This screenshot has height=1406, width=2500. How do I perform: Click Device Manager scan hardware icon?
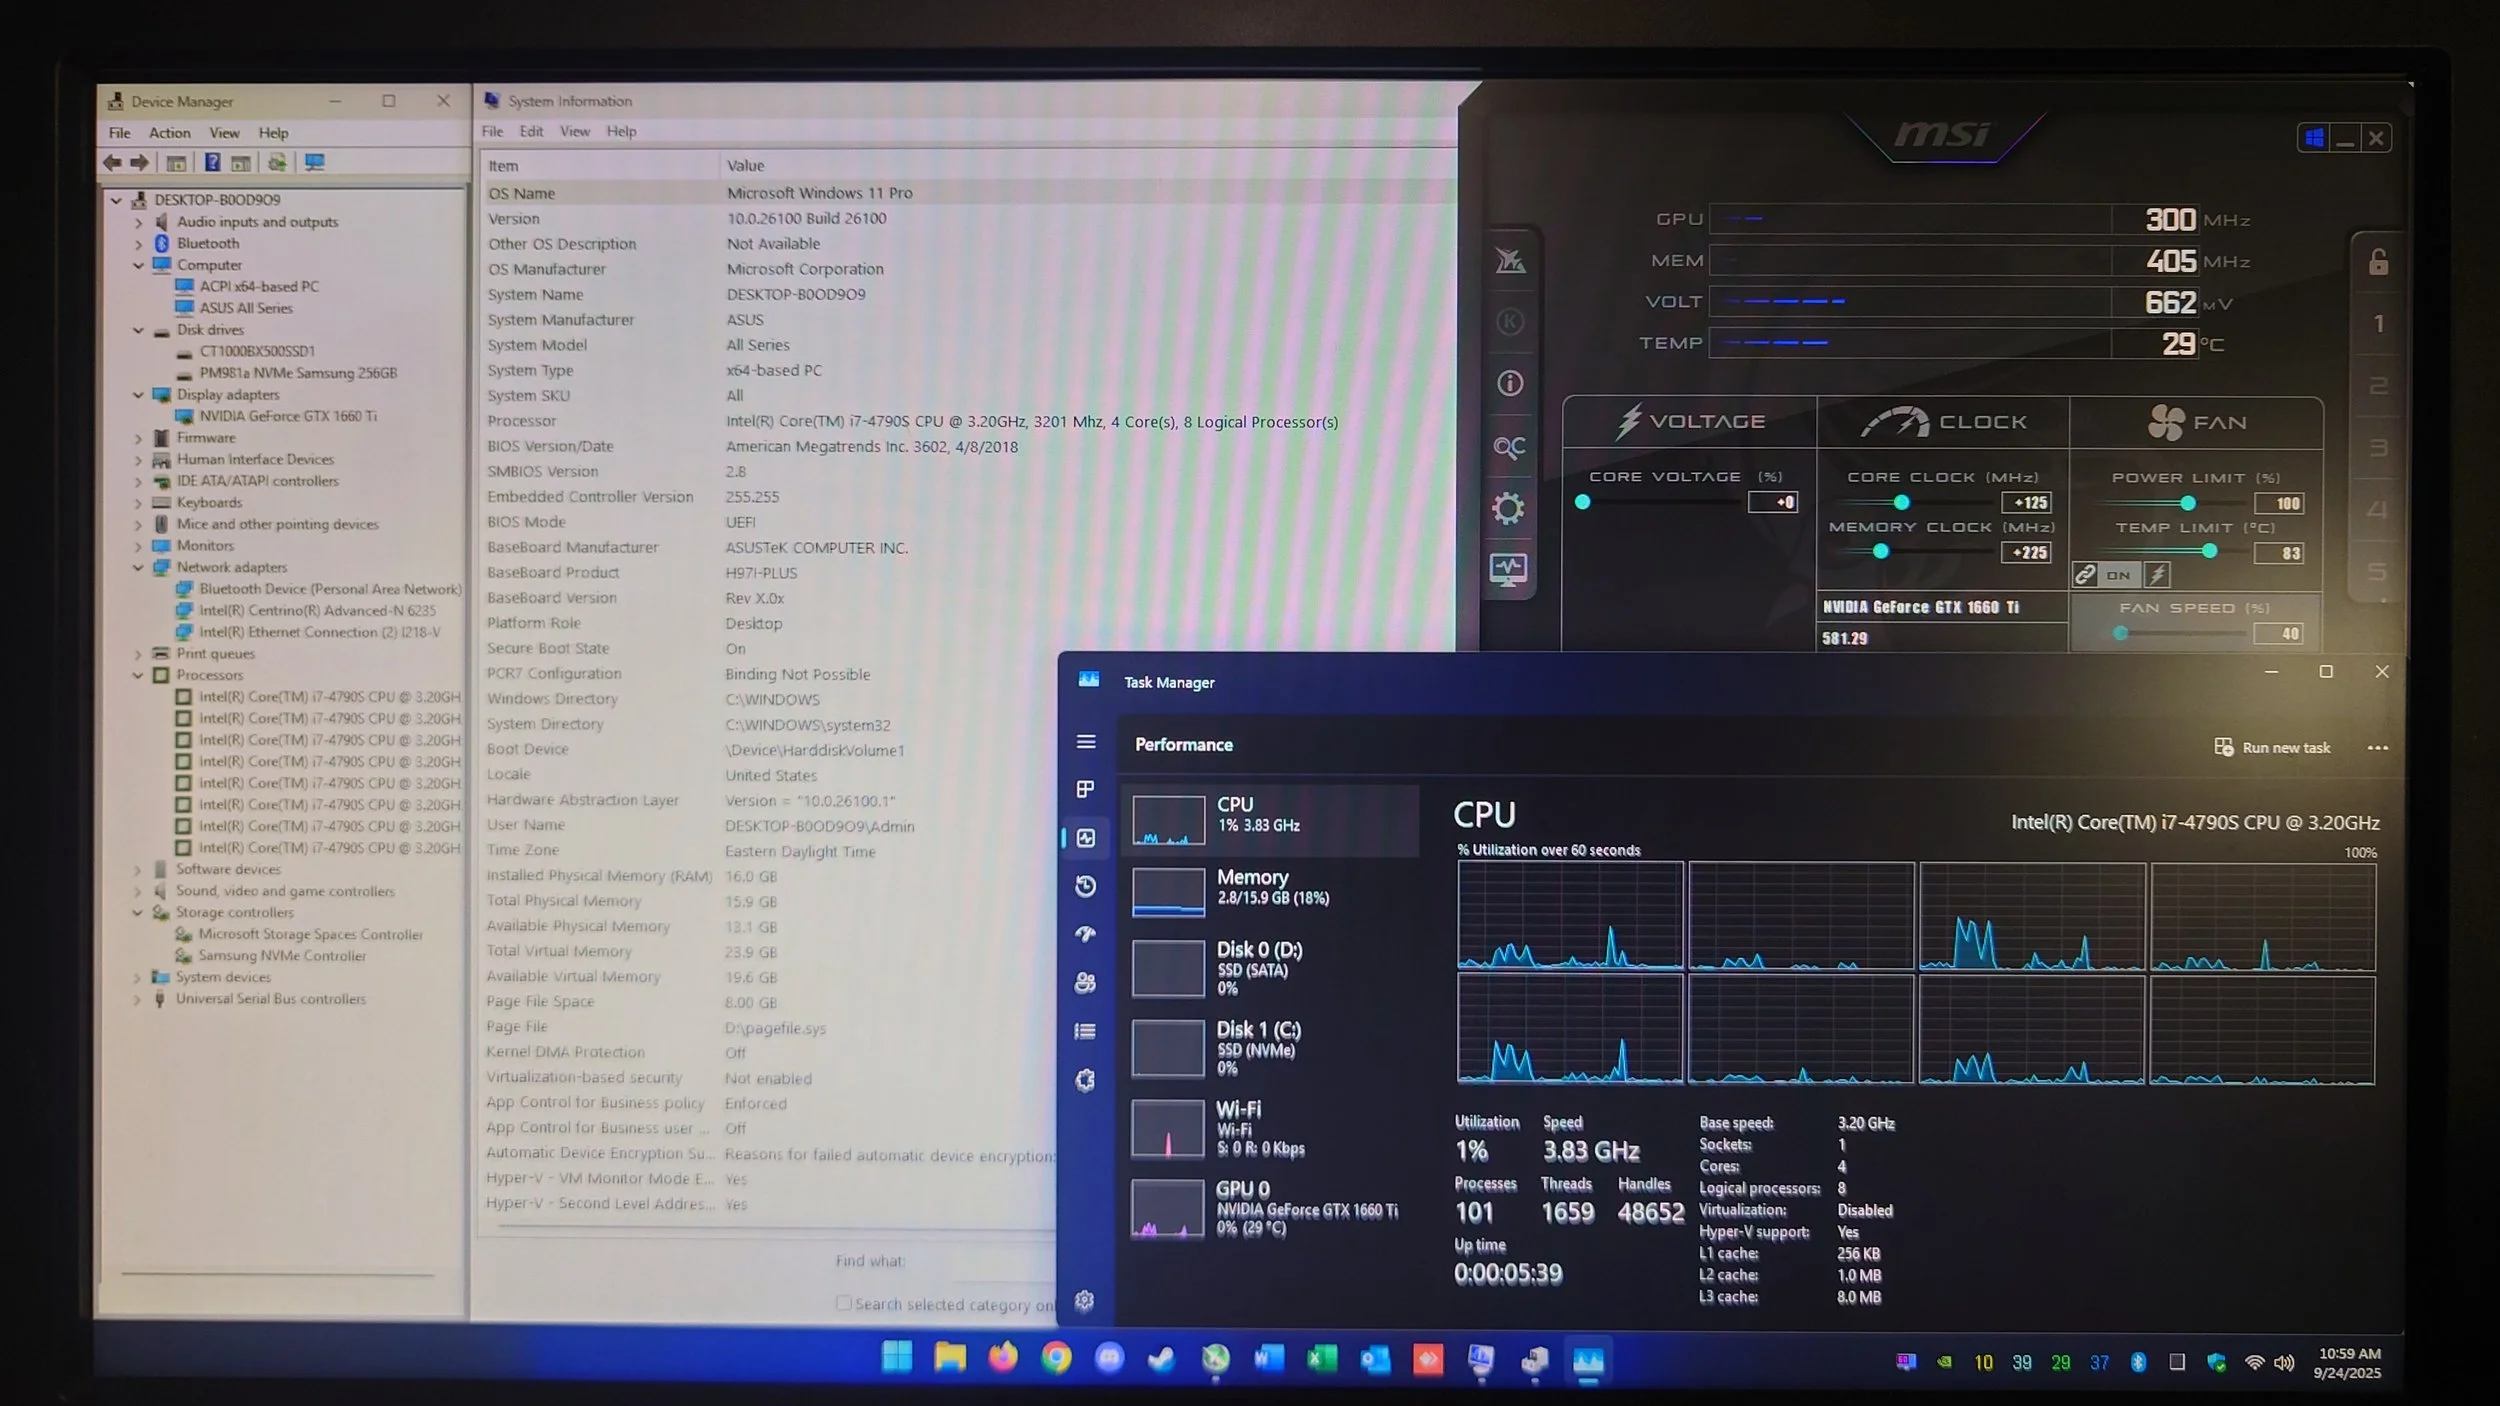(x=315, y=163)
